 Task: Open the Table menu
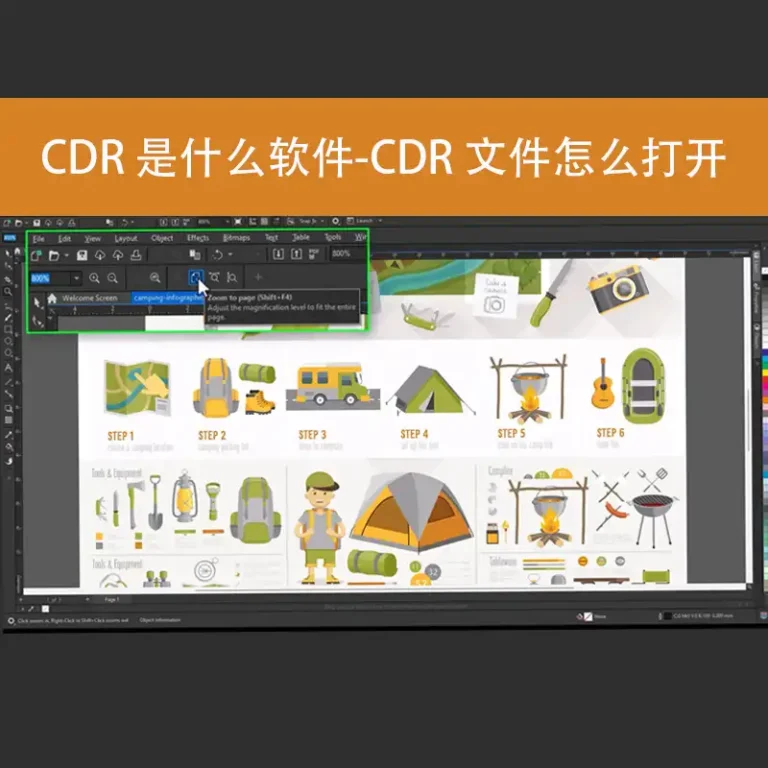pos(301,237)
